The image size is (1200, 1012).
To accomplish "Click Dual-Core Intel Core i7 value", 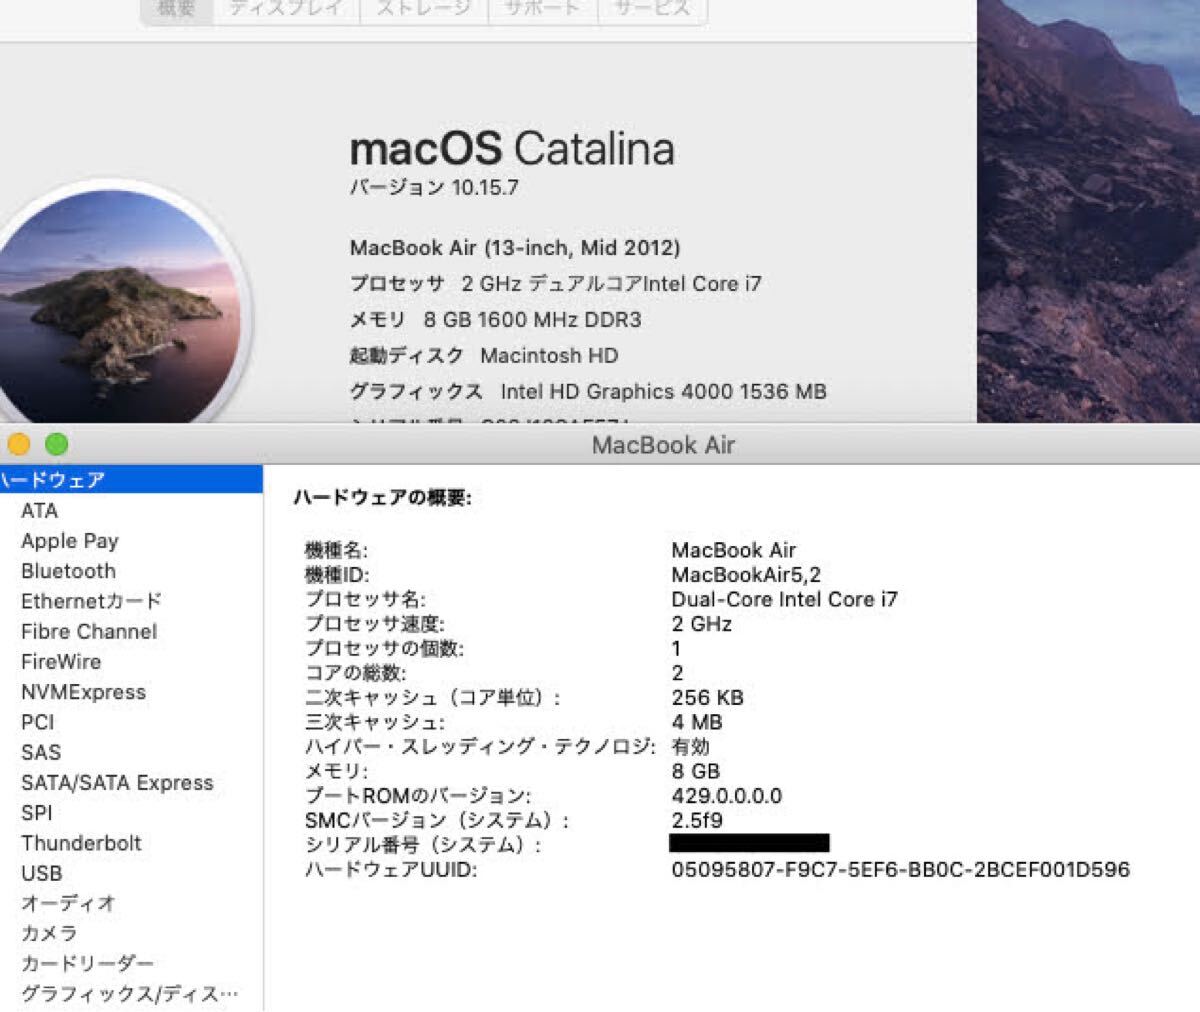I will [785, 599].
